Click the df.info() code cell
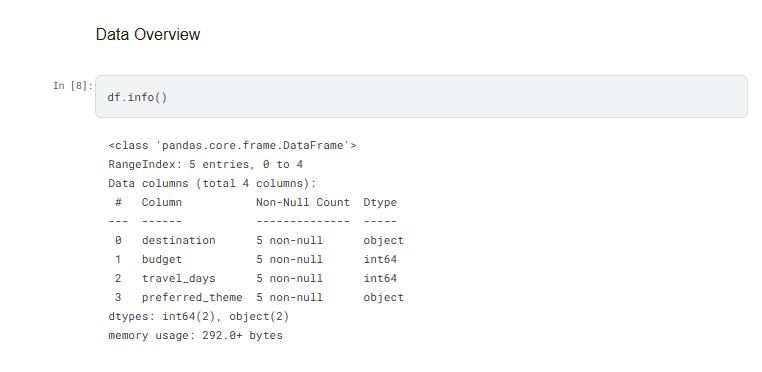This screenshot has width=762, height=372. point(421,96)
